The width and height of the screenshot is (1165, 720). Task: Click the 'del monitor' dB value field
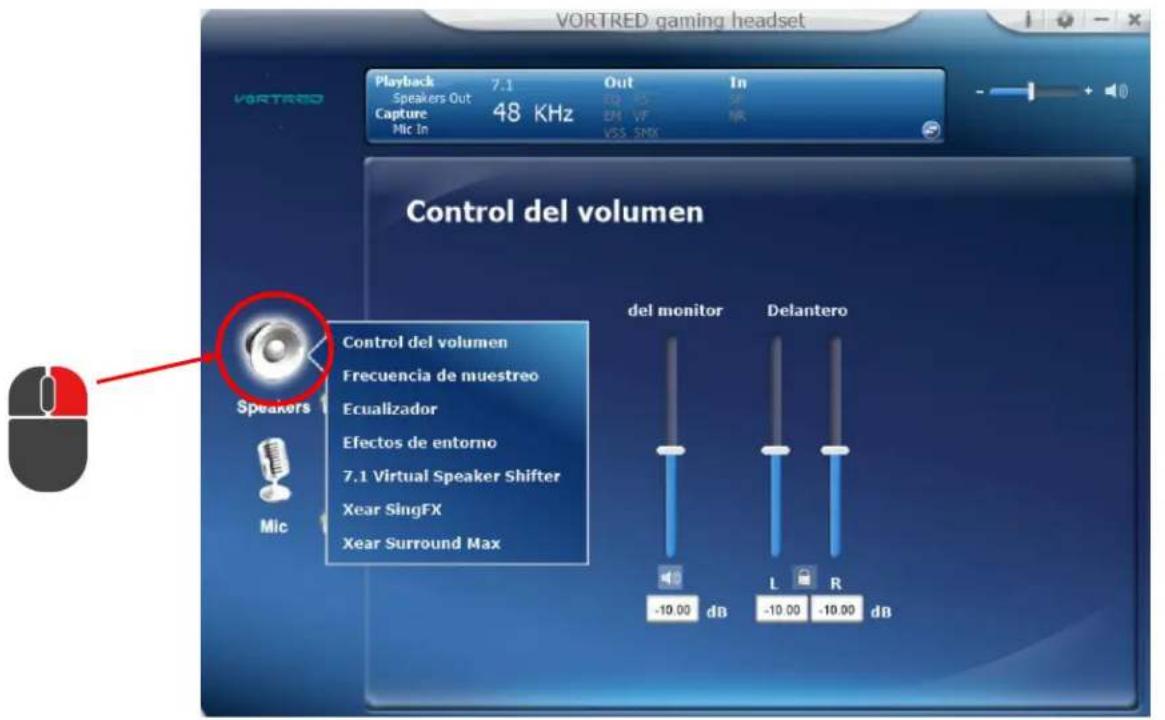(672, 610)
